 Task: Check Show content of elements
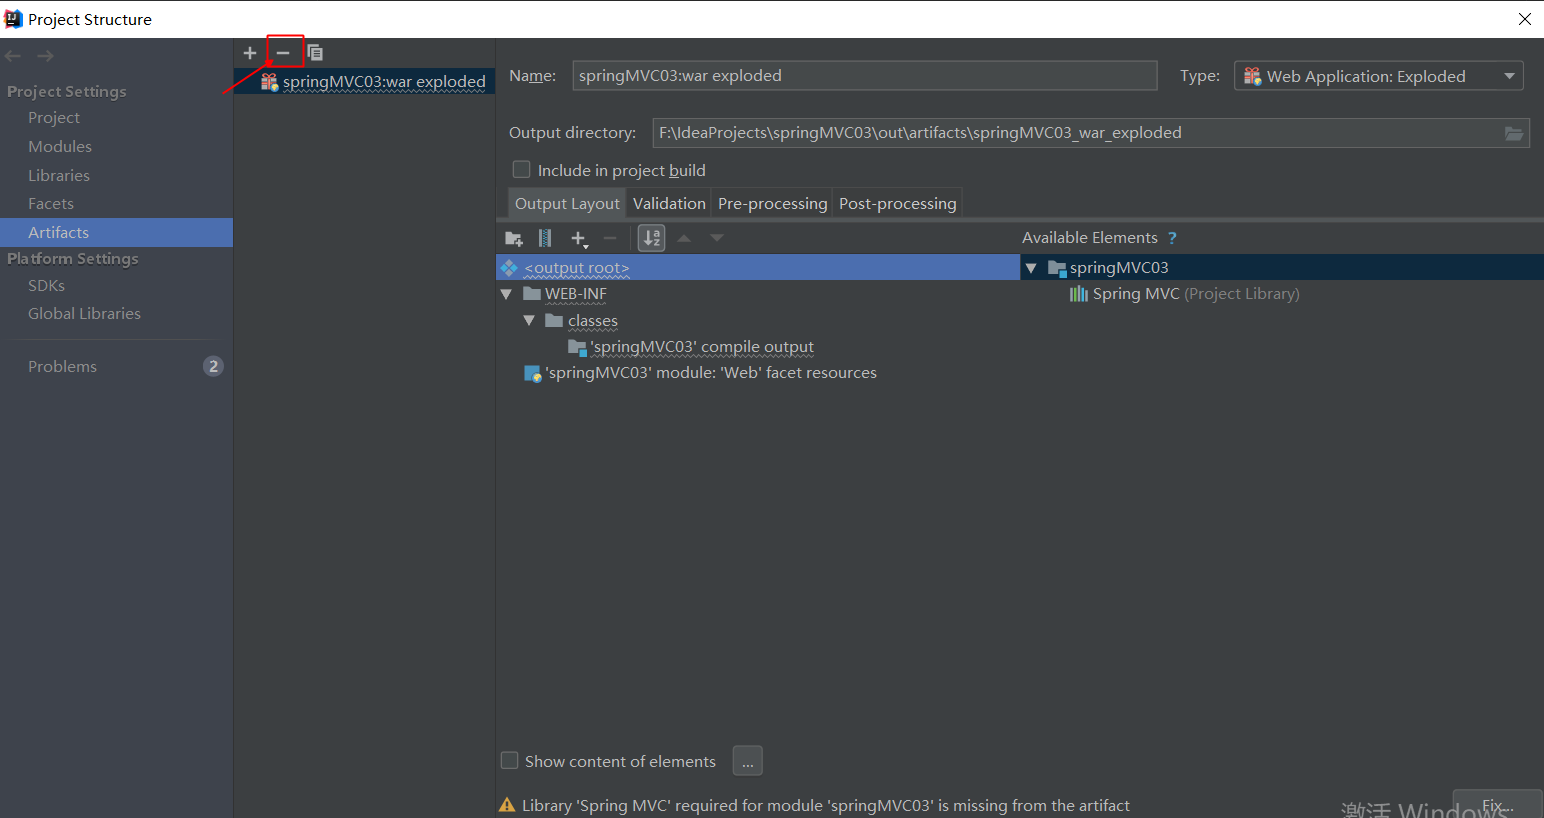(509, 761)
